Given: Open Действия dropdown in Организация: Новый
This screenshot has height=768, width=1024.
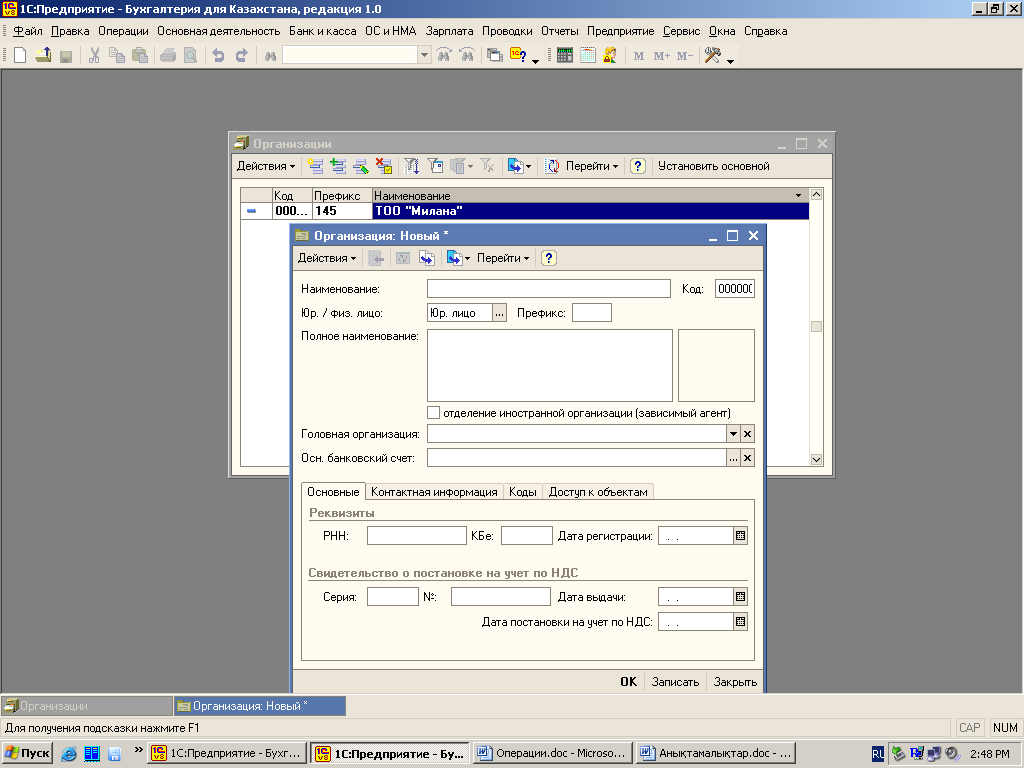Looking at the screenshot, I should pyautogui.click(x=327, y=259).
